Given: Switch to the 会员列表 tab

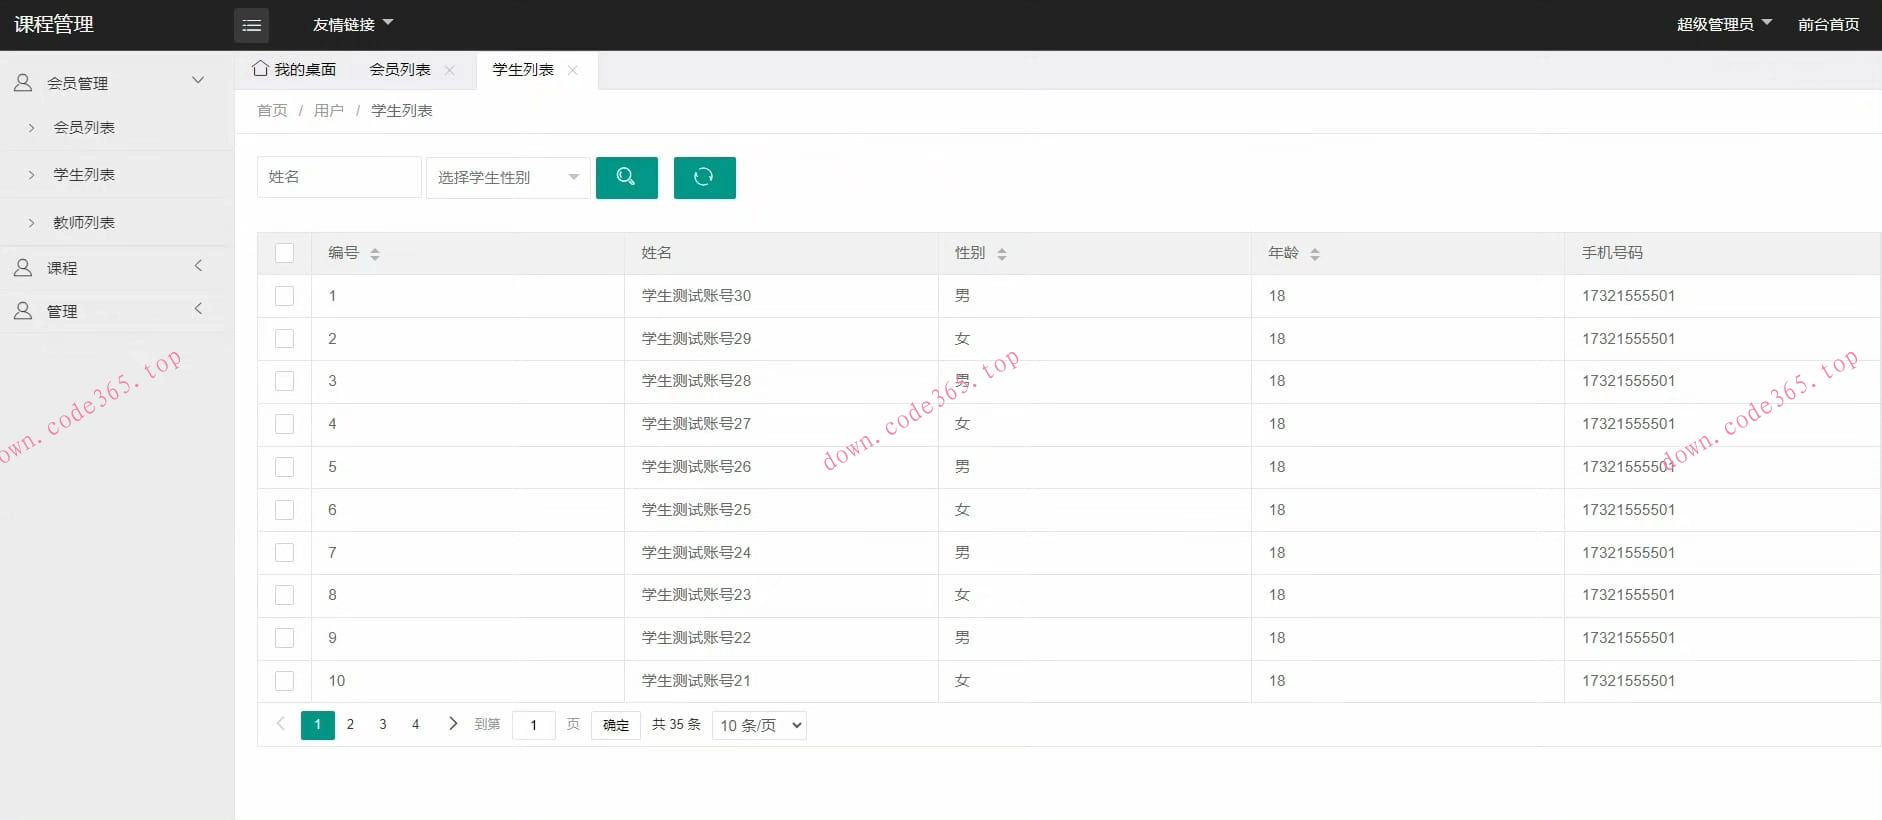Looking at the screenshot, I should (x=400, y=70).
